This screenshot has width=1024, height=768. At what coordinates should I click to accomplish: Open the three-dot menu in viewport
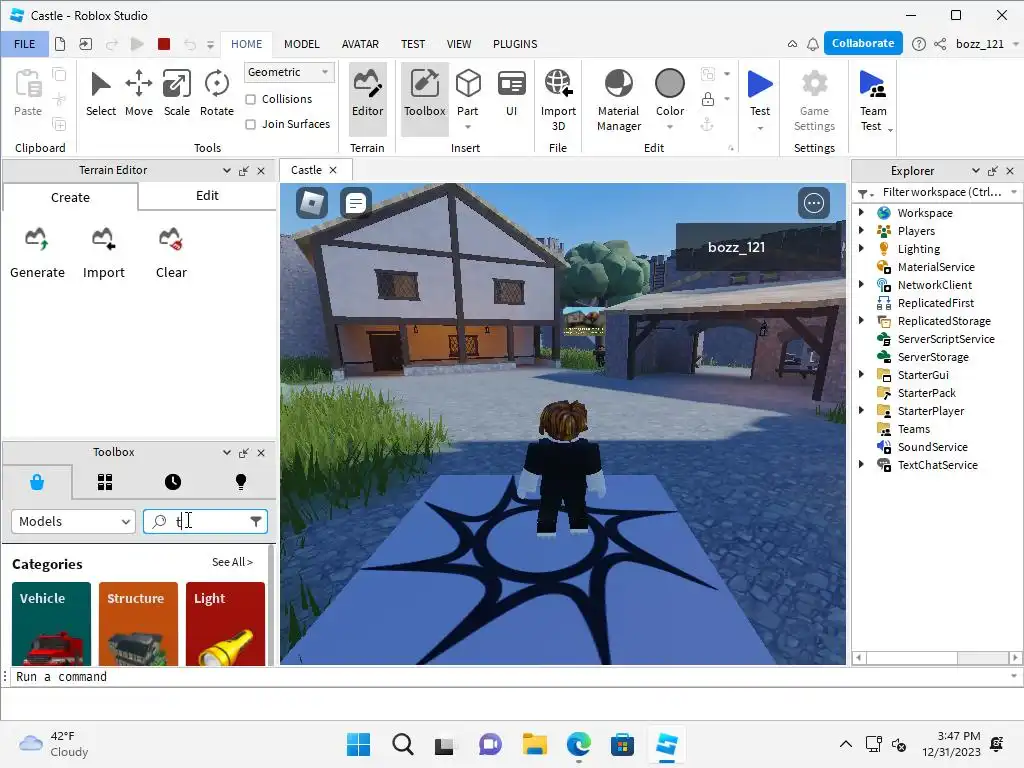pos(814,203)
